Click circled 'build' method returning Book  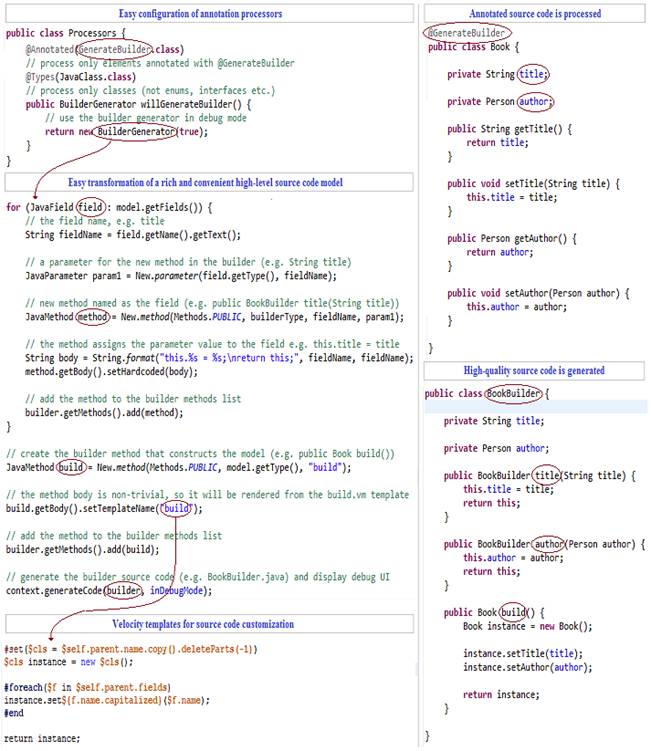tap(513, 612)
